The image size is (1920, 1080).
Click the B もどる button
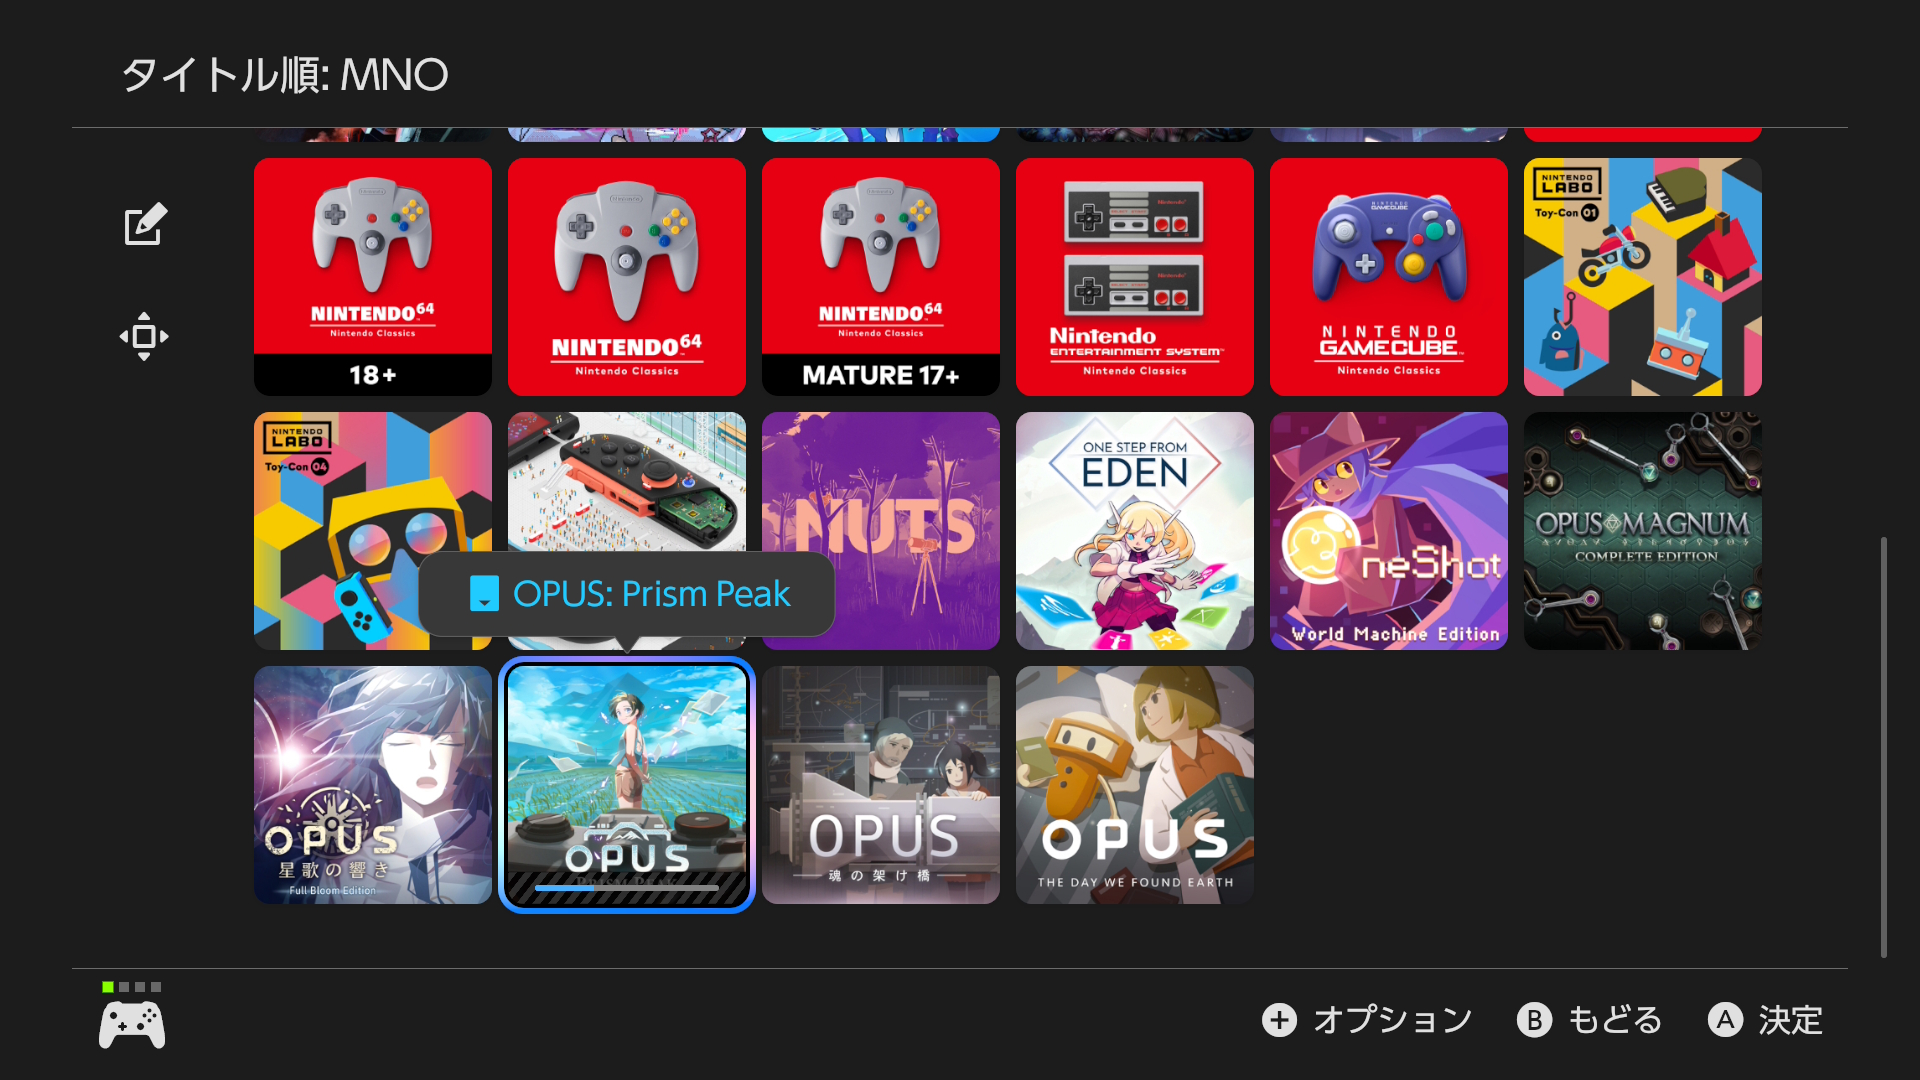(x=1590, y=1020)
